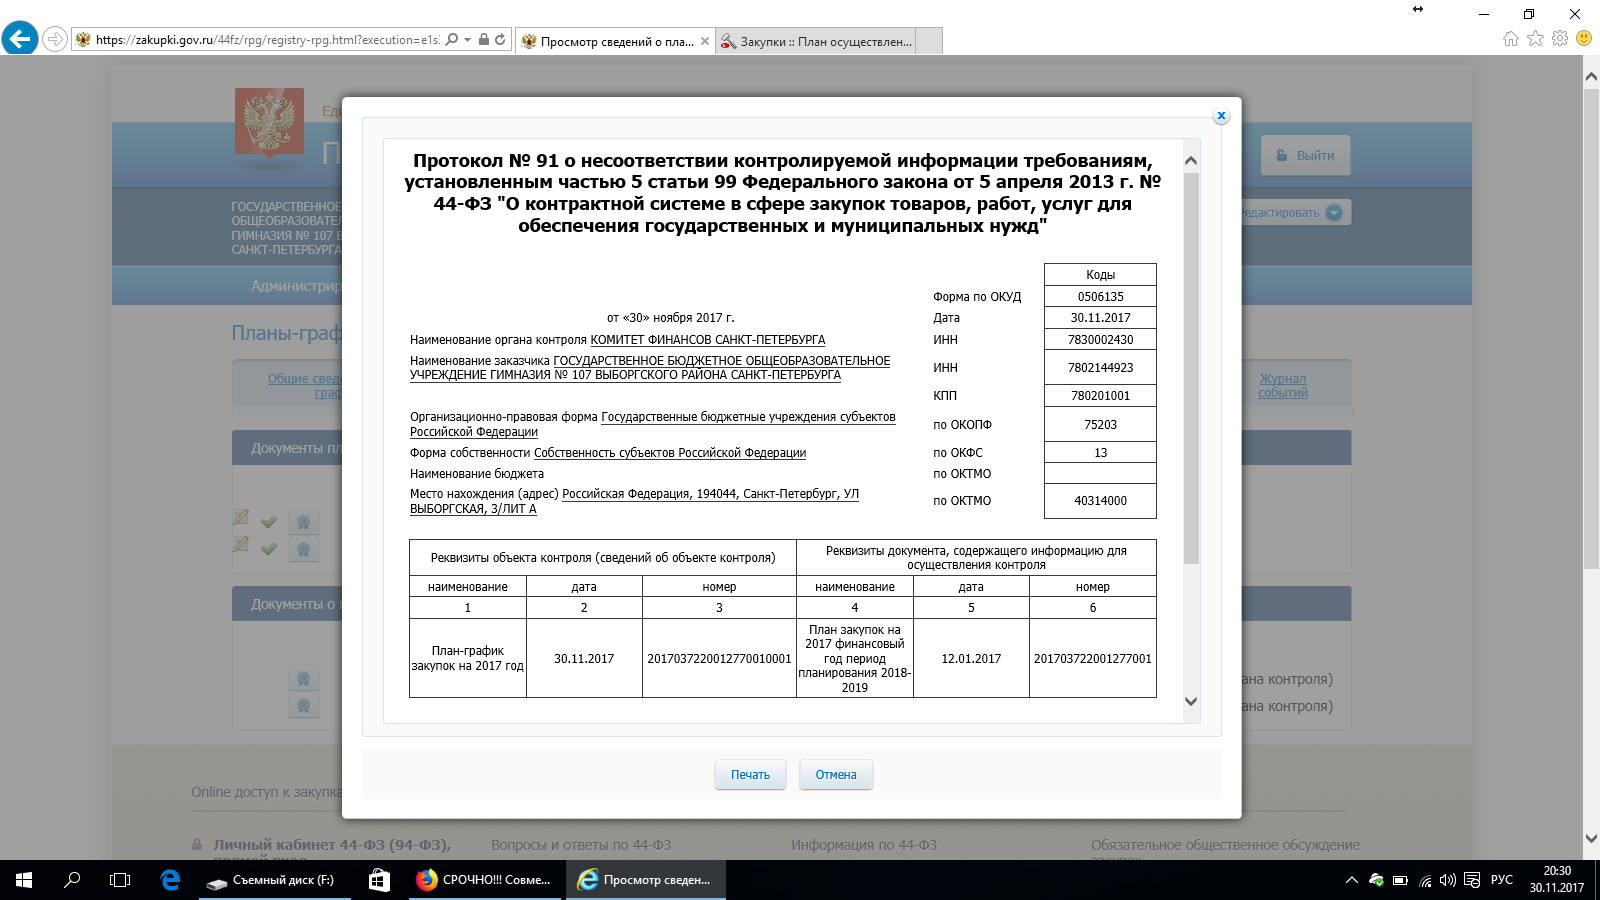
Task: Click the Выйти button in the background page
Action: click(1305, 156)
